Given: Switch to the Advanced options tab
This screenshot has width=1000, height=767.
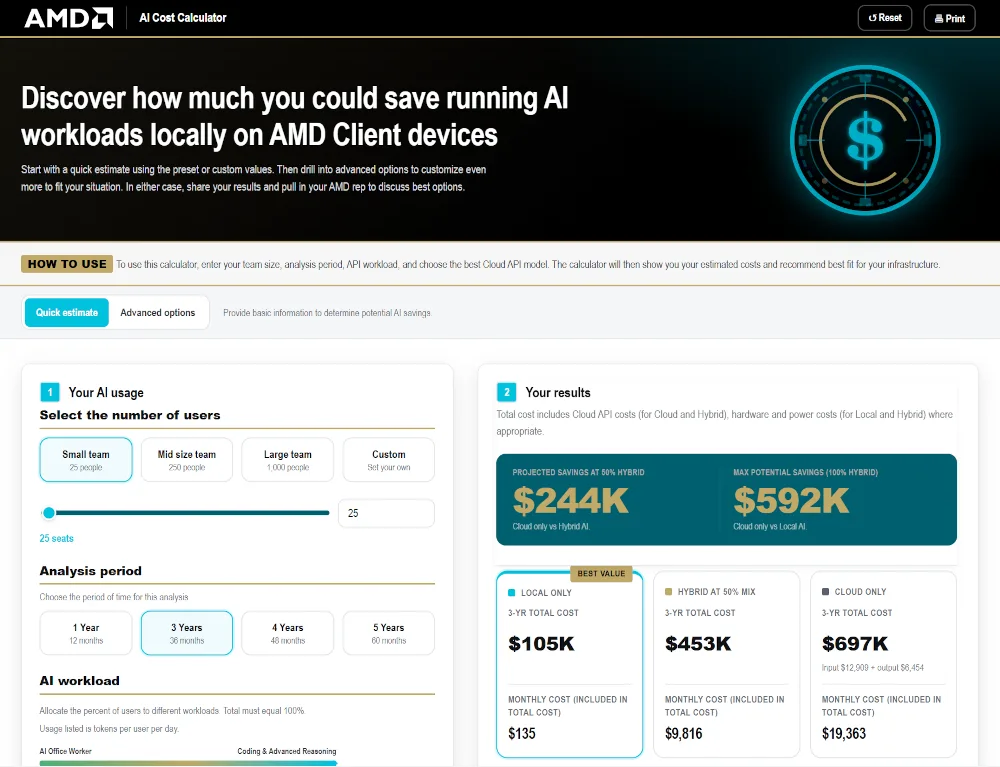Looking at the screenshot, I should point(158,312).
